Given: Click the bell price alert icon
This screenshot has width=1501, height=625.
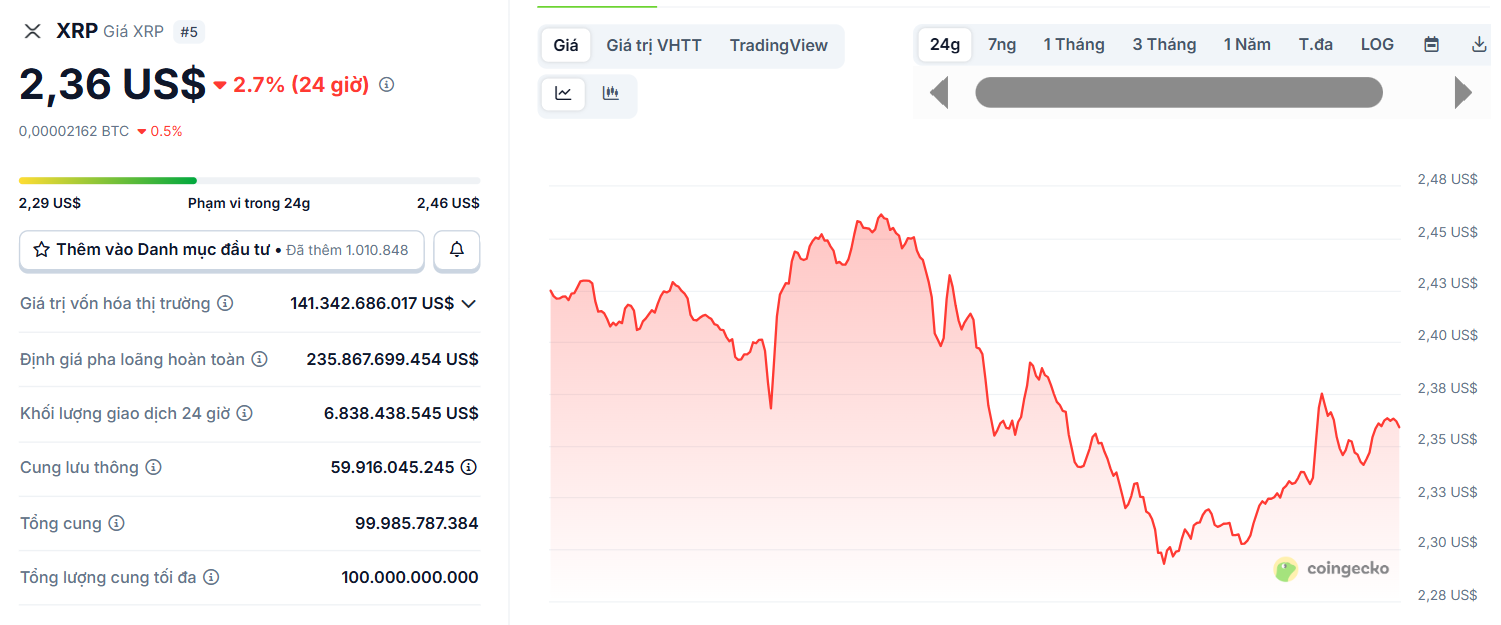Looking at the screenshot, I should tap(457, 250).
